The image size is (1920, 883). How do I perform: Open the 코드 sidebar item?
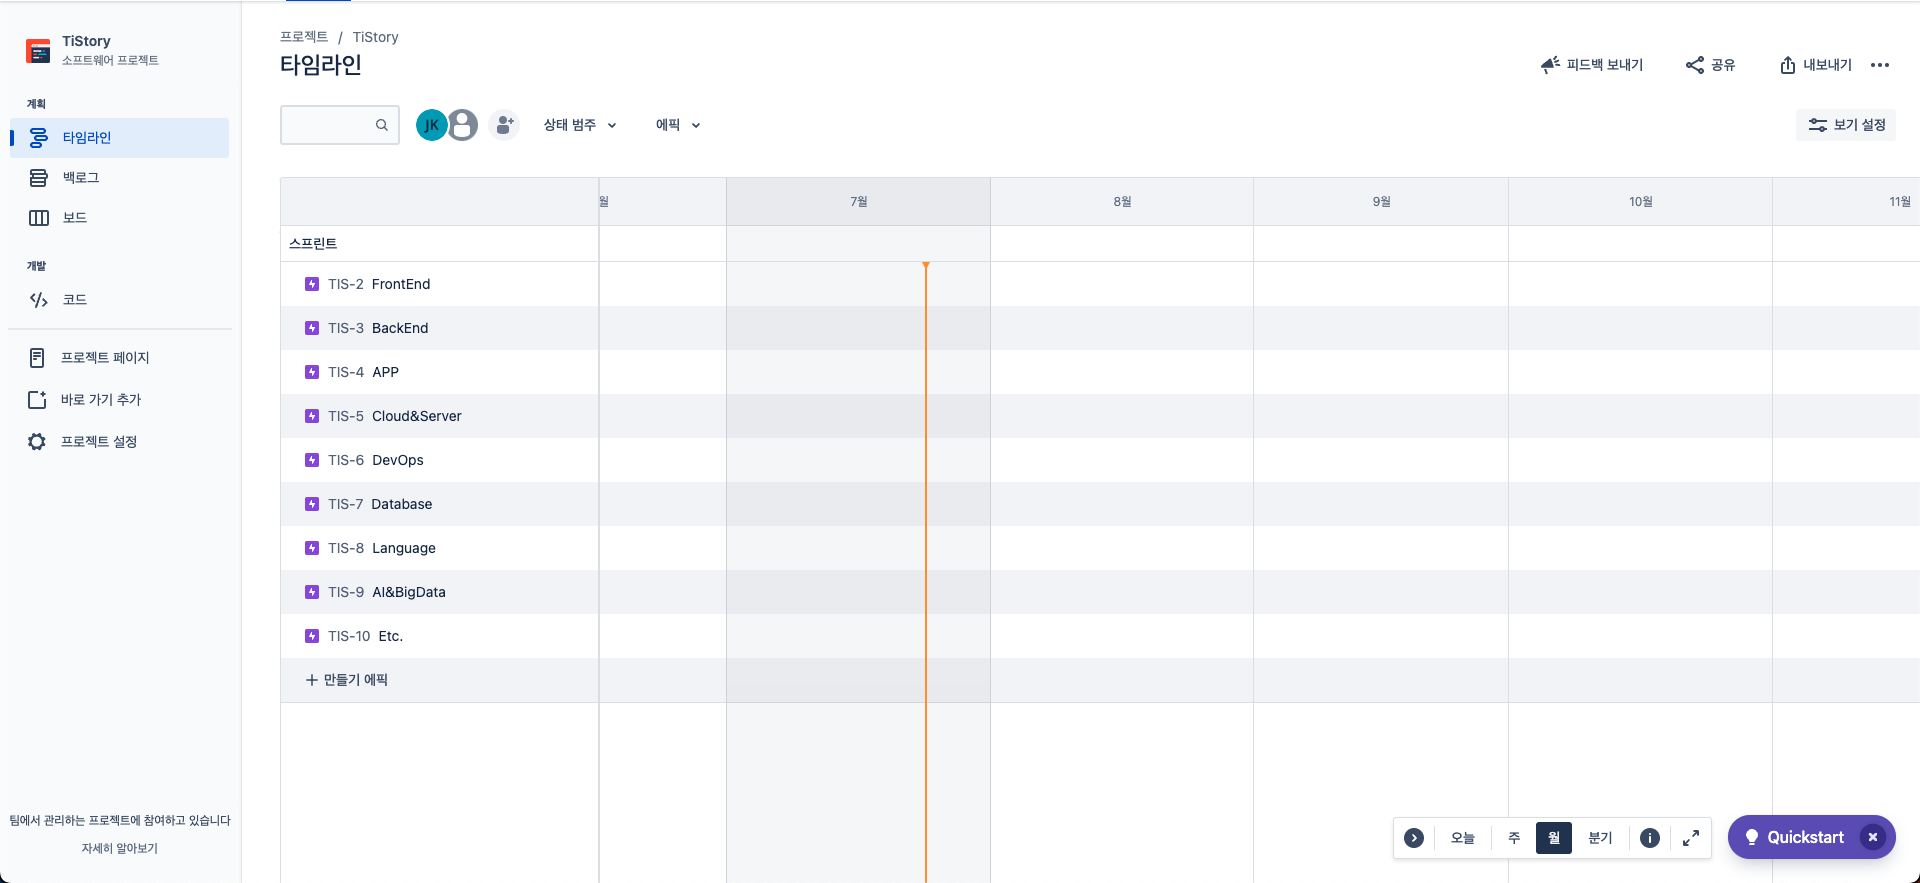click(120, 300)
